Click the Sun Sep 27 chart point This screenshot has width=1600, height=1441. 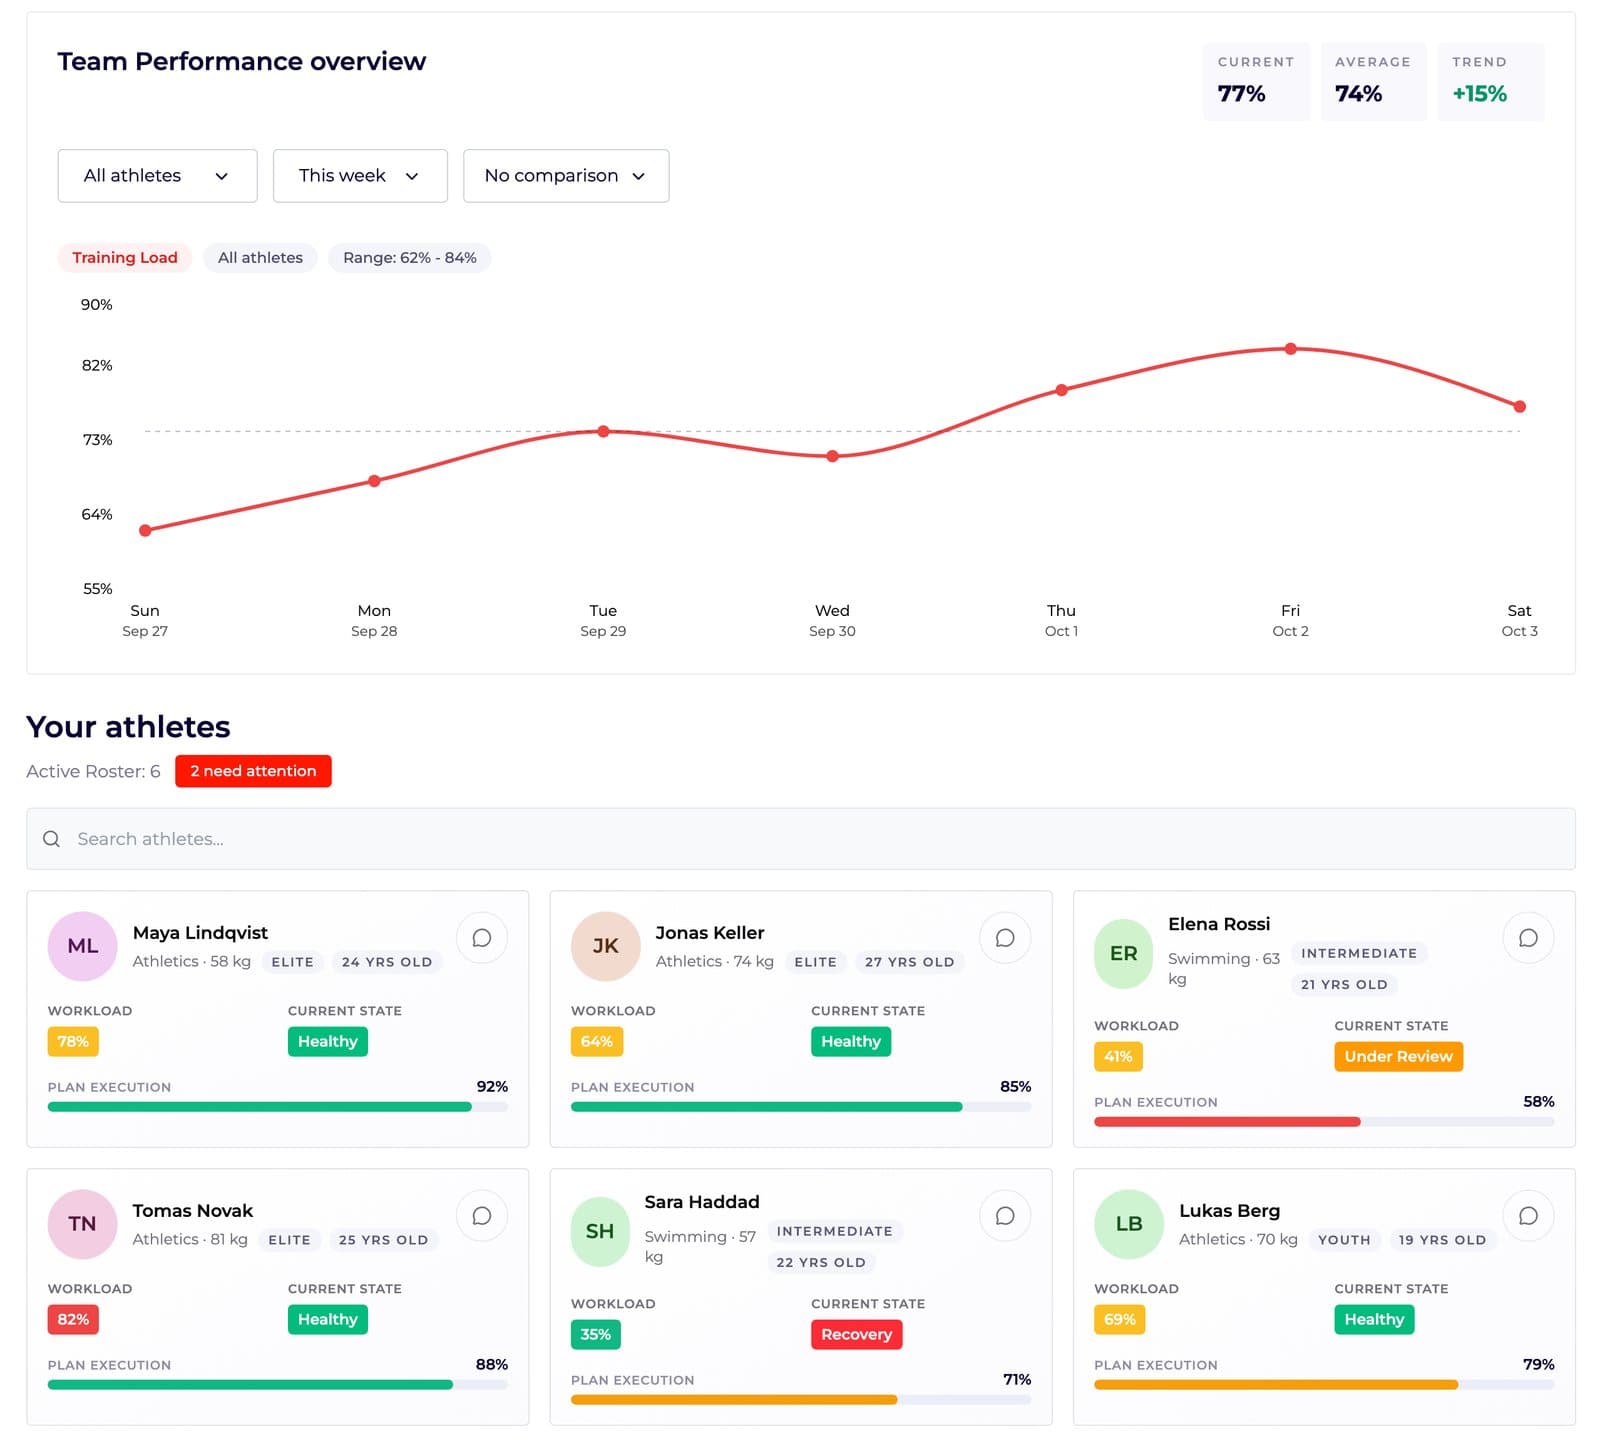click(145, 531)
